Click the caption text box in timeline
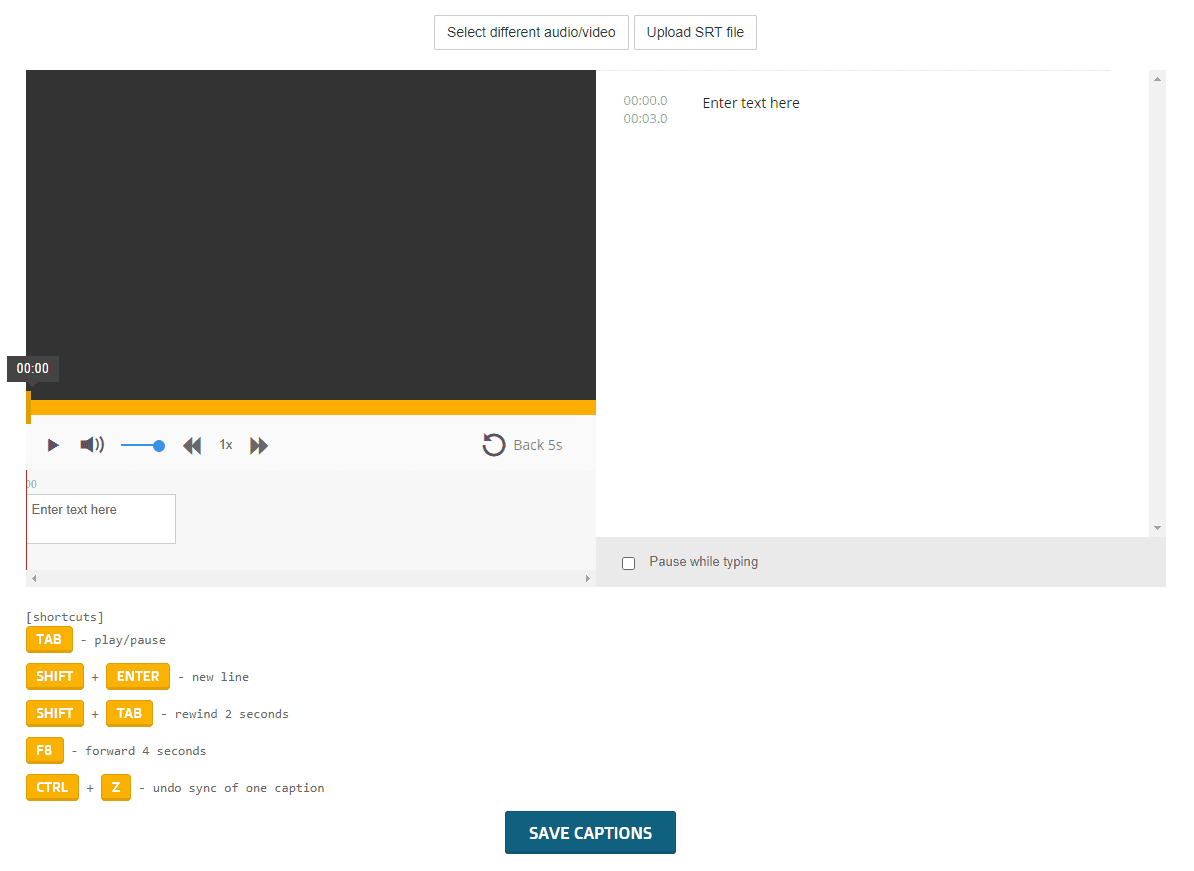1194x871 pixels. [101, 519]
